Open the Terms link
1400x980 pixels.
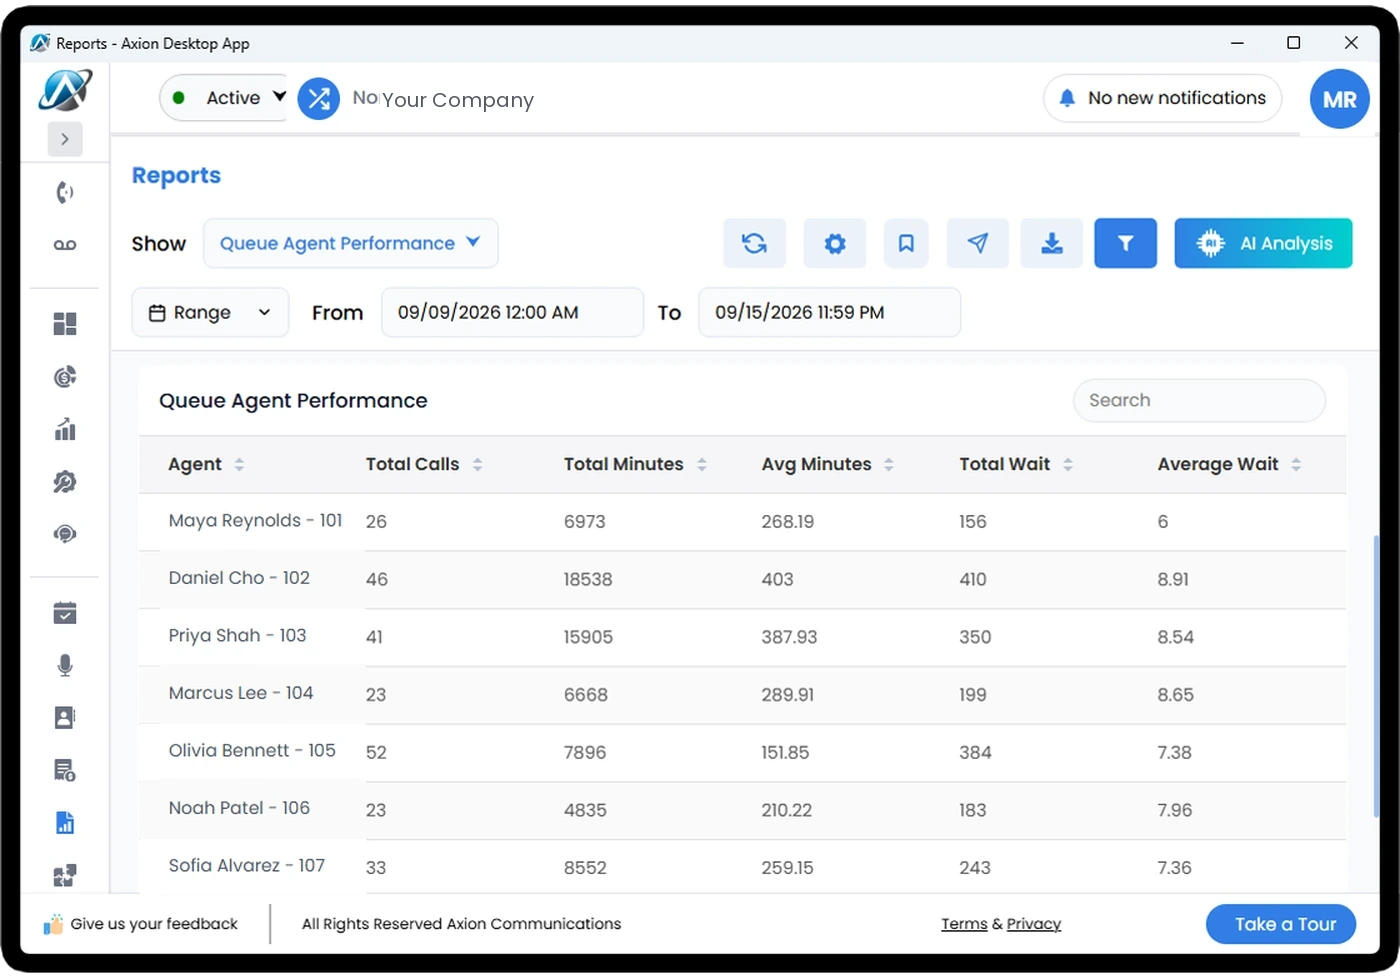[x=964, y=924]
